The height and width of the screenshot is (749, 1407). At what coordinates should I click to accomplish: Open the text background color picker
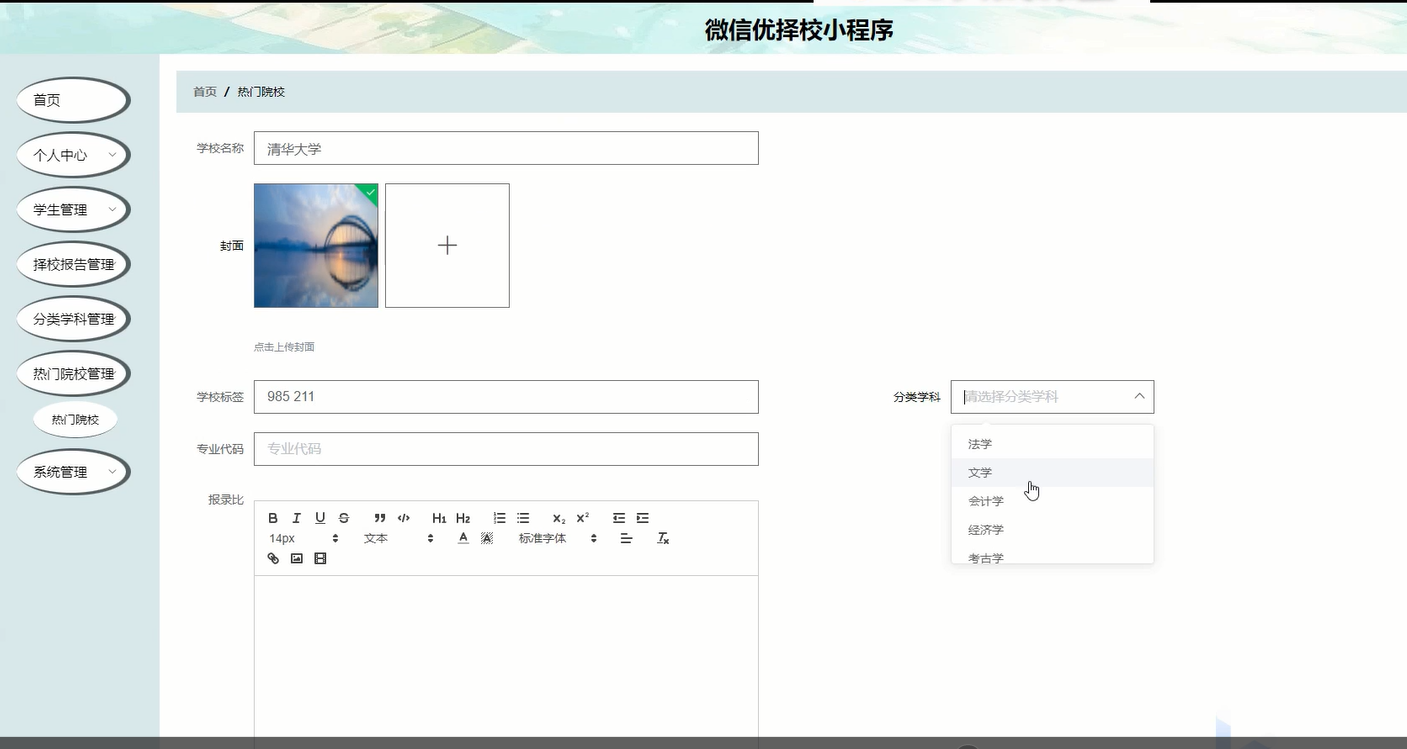[x=487, y=538]
